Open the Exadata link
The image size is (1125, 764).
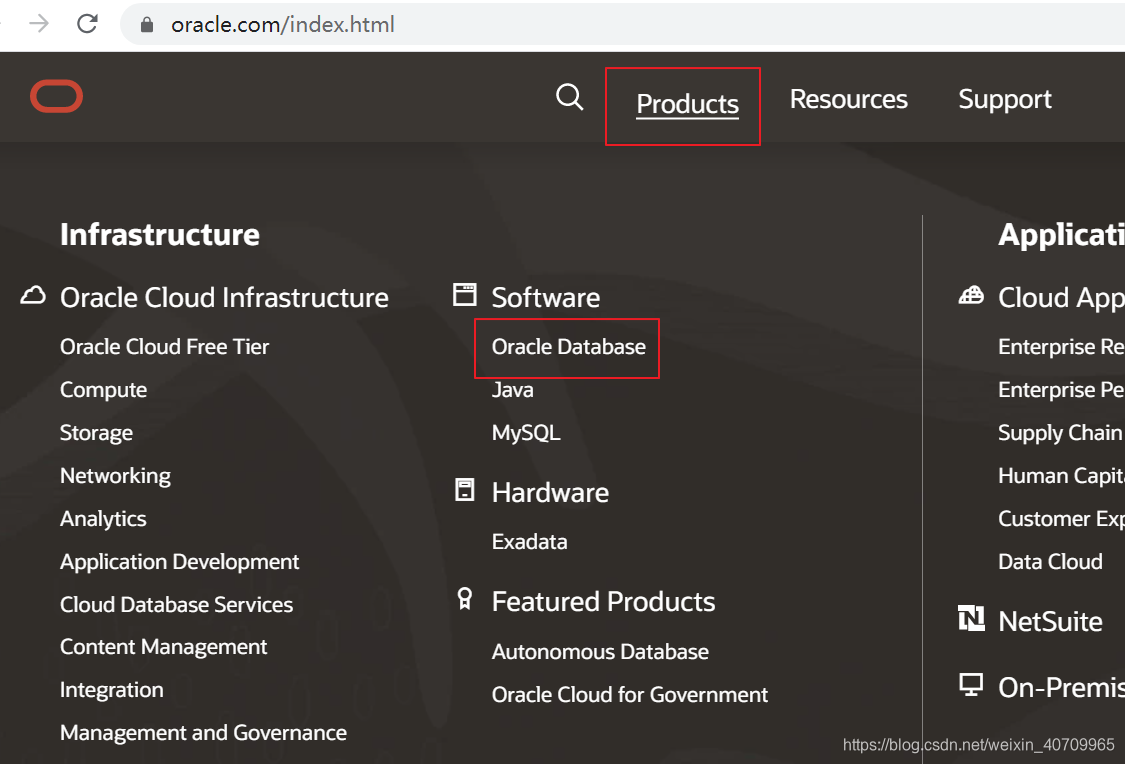click(x=529, y=542)
